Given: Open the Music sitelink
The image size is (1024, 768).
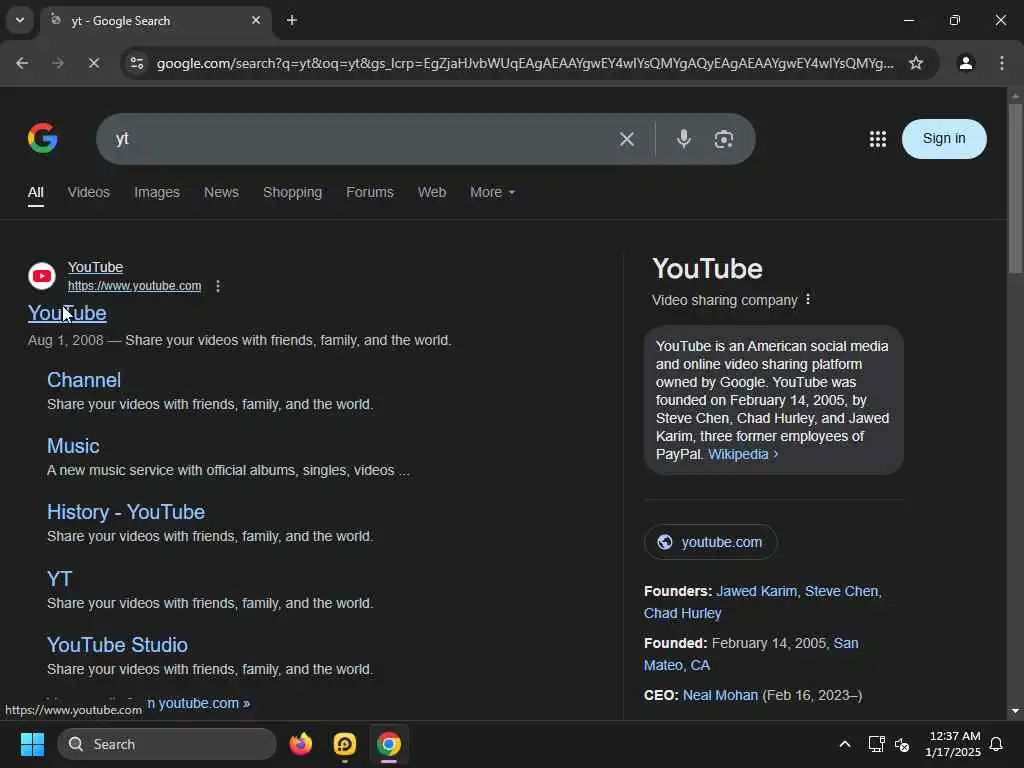Looking at the screenshot, I should click(x=73, y=446).
